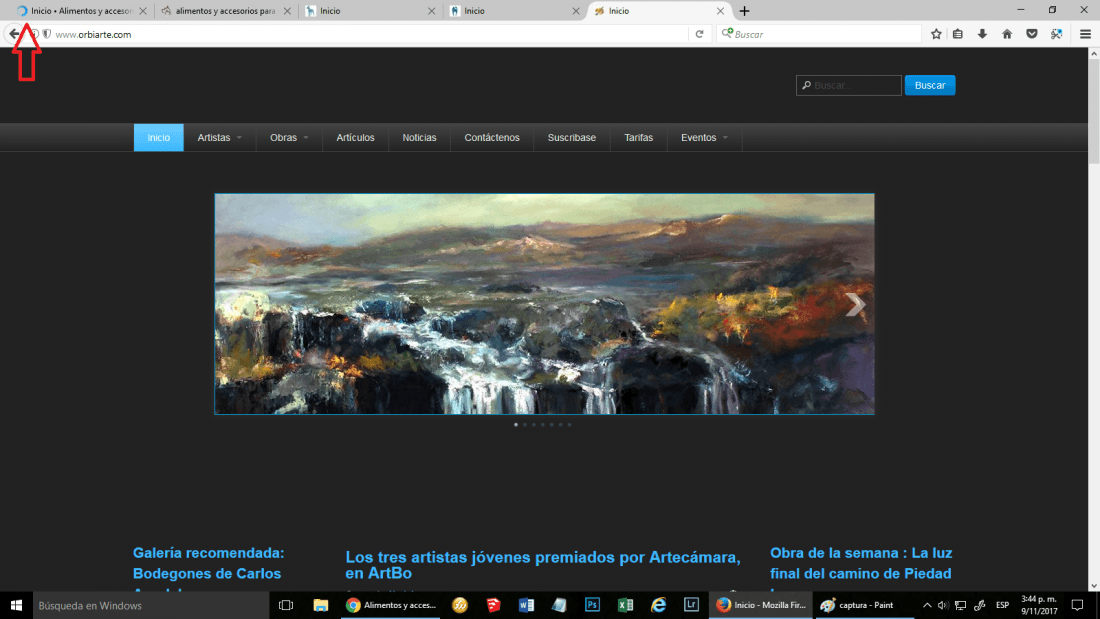Open Lightroom from the taskbar
Viewport: 1100px width, 619px height.
pyautogui.click(x=691, y=605)
